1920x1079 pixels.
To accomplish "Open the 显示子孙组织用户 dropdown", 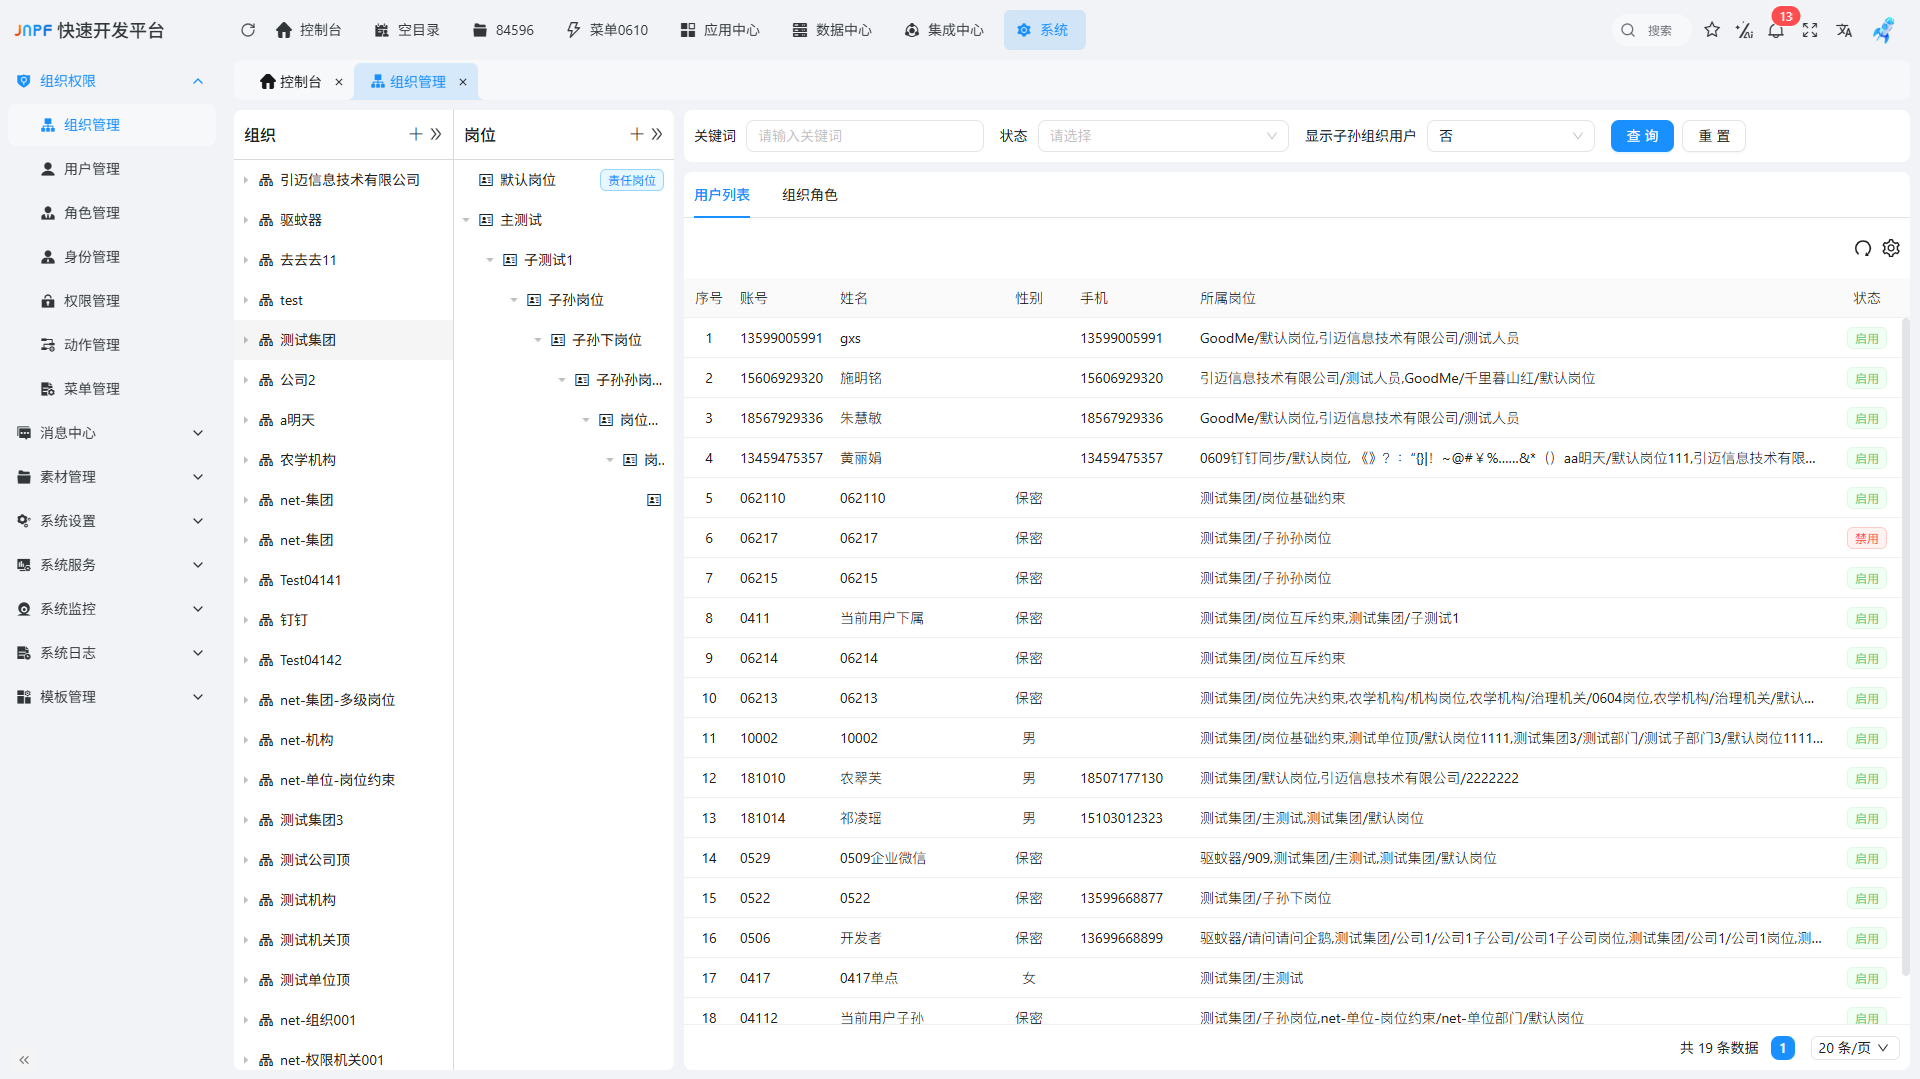I will point(1510,136).
